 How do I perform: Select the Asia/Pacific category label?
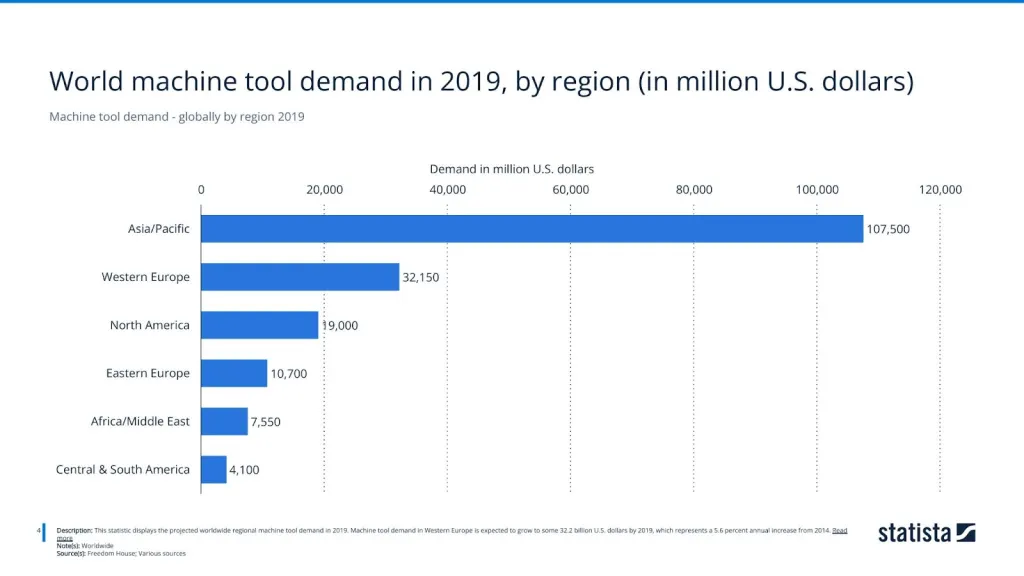(158, 229)
